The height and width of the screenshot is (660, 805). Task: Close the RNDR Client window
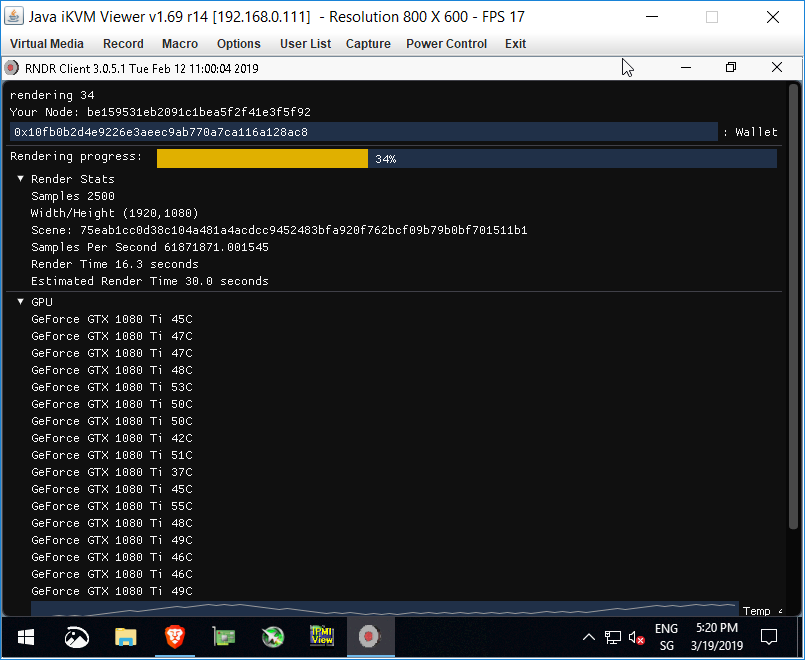coord(777,68)
